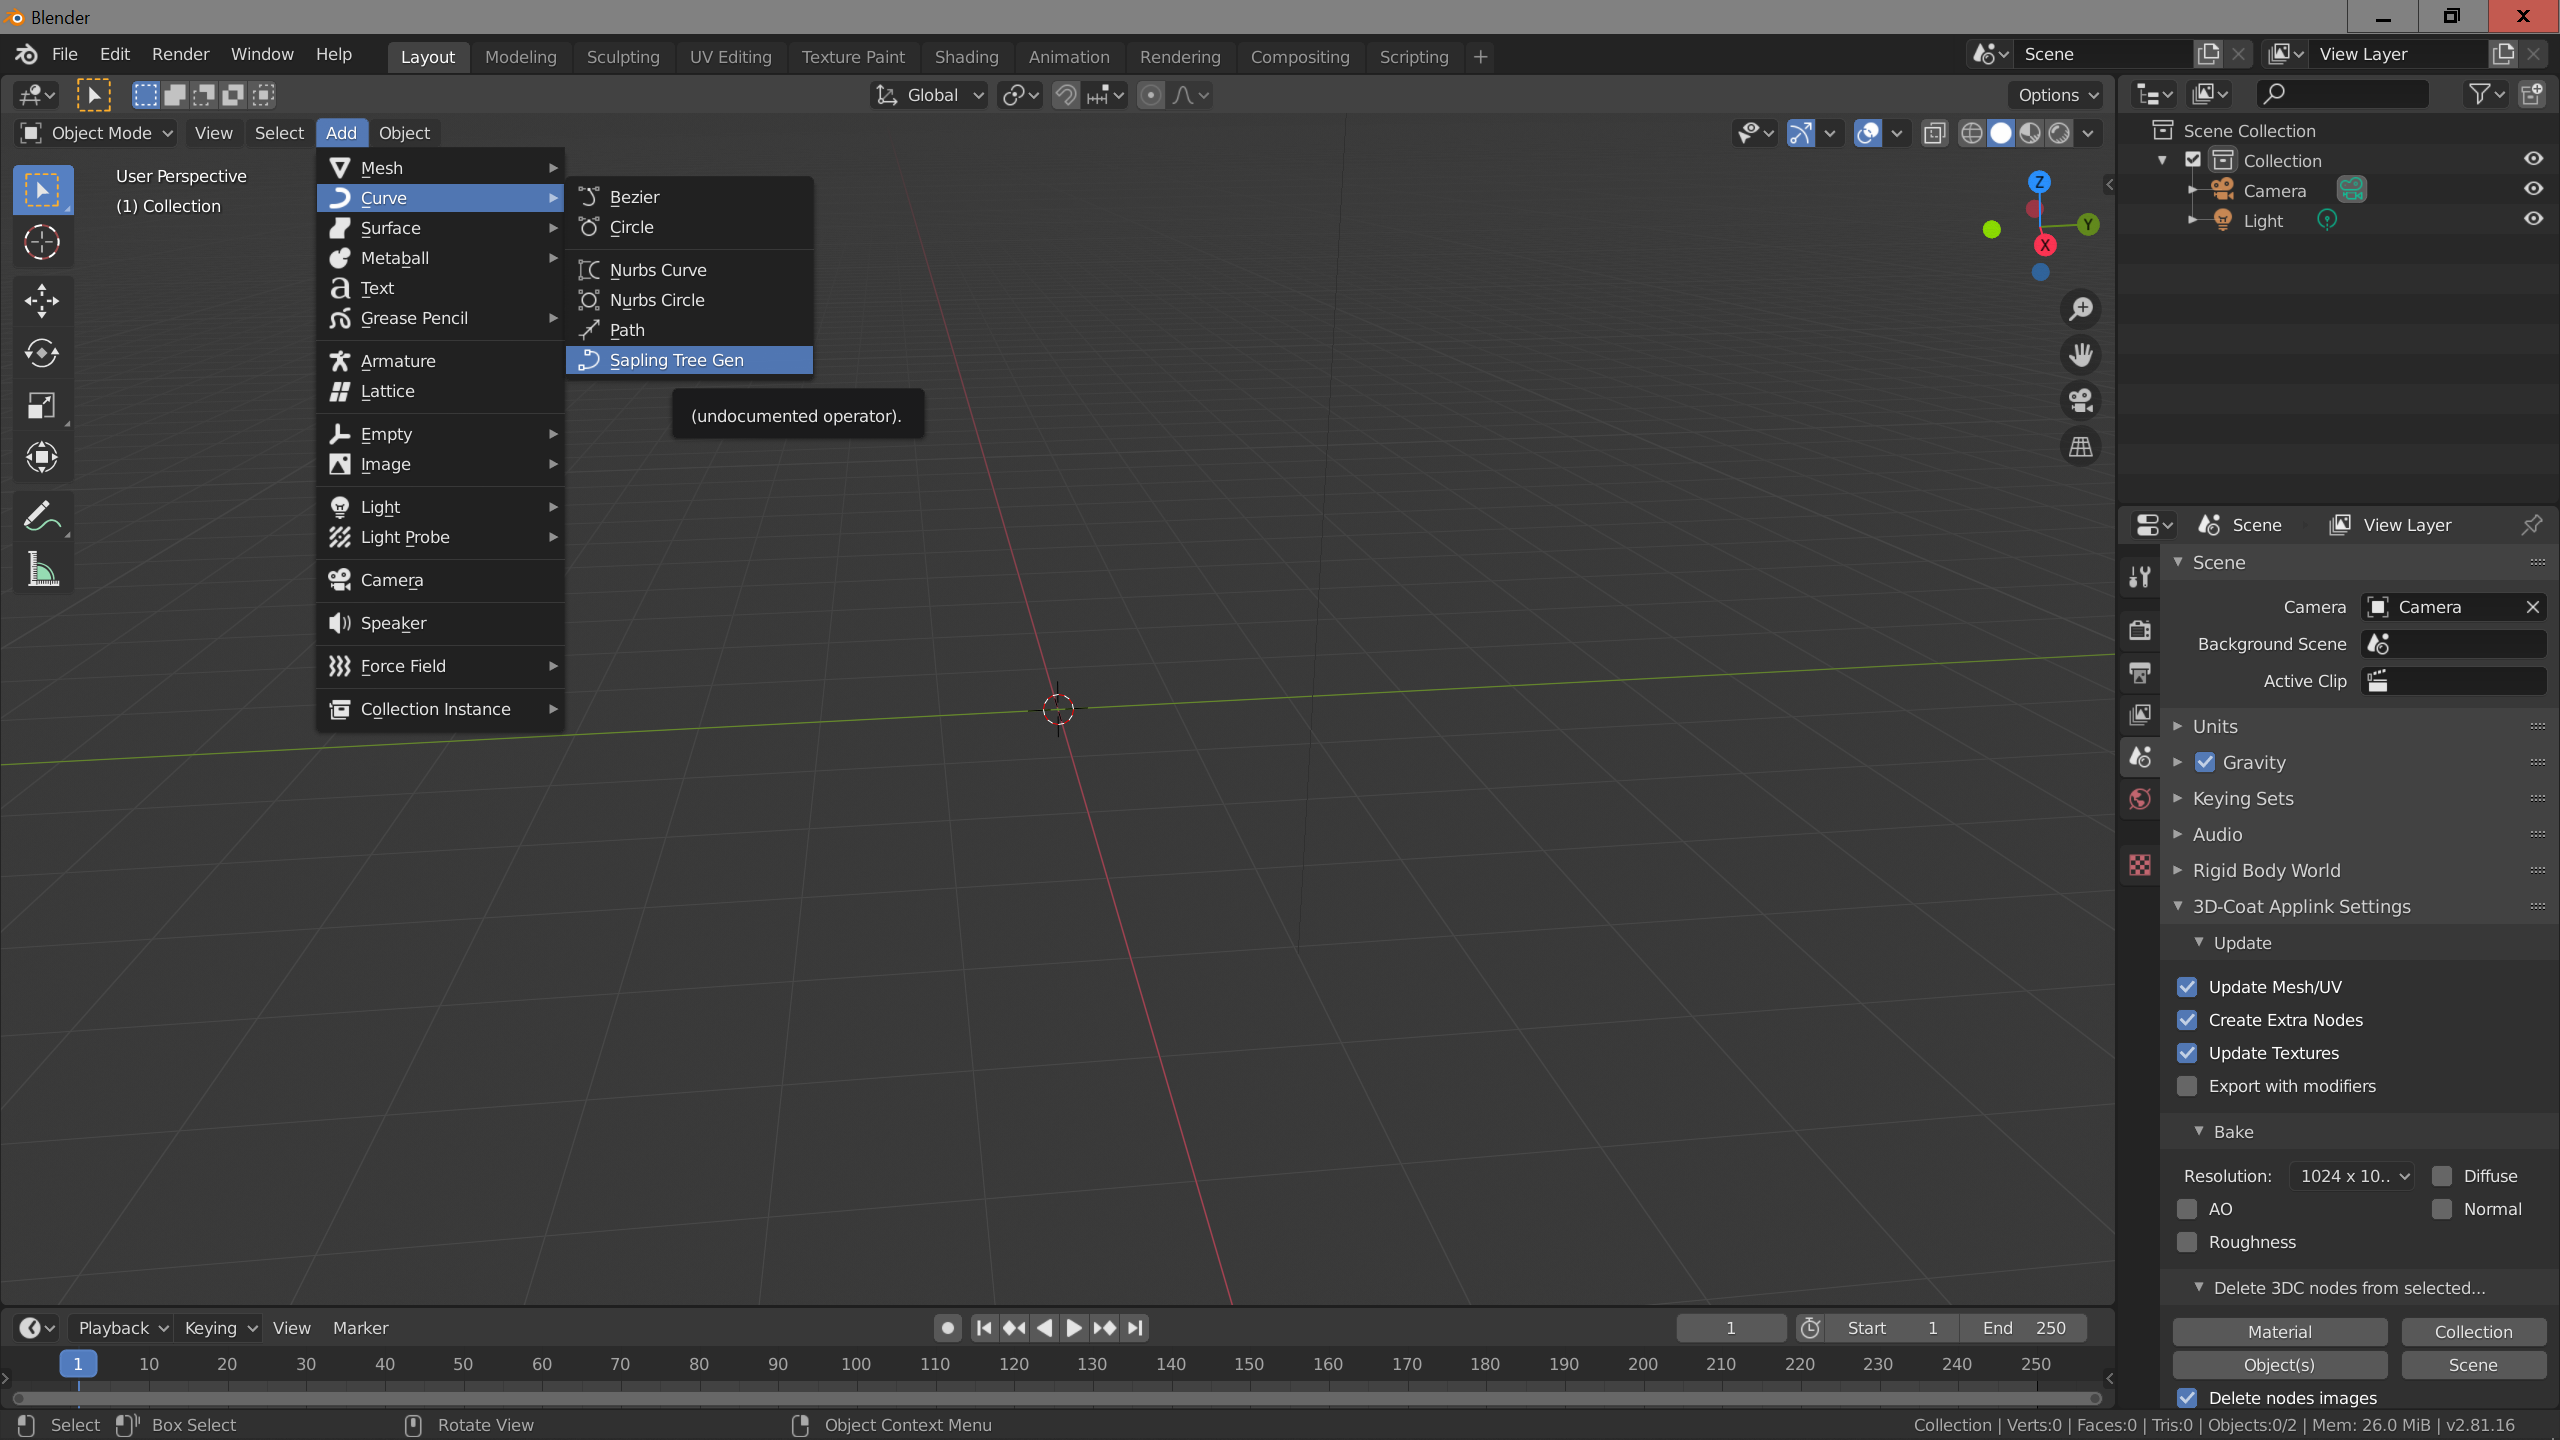Click frame 100 on the timeline
This screenshot has width=2560, height=1440.
click(856, 1364)
